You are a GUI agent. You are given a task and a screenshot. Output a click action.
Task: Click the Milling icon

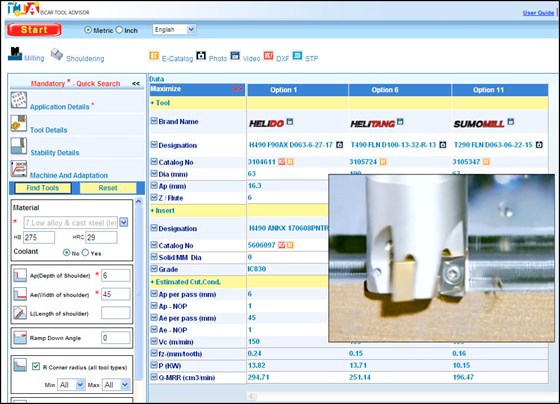15,54
